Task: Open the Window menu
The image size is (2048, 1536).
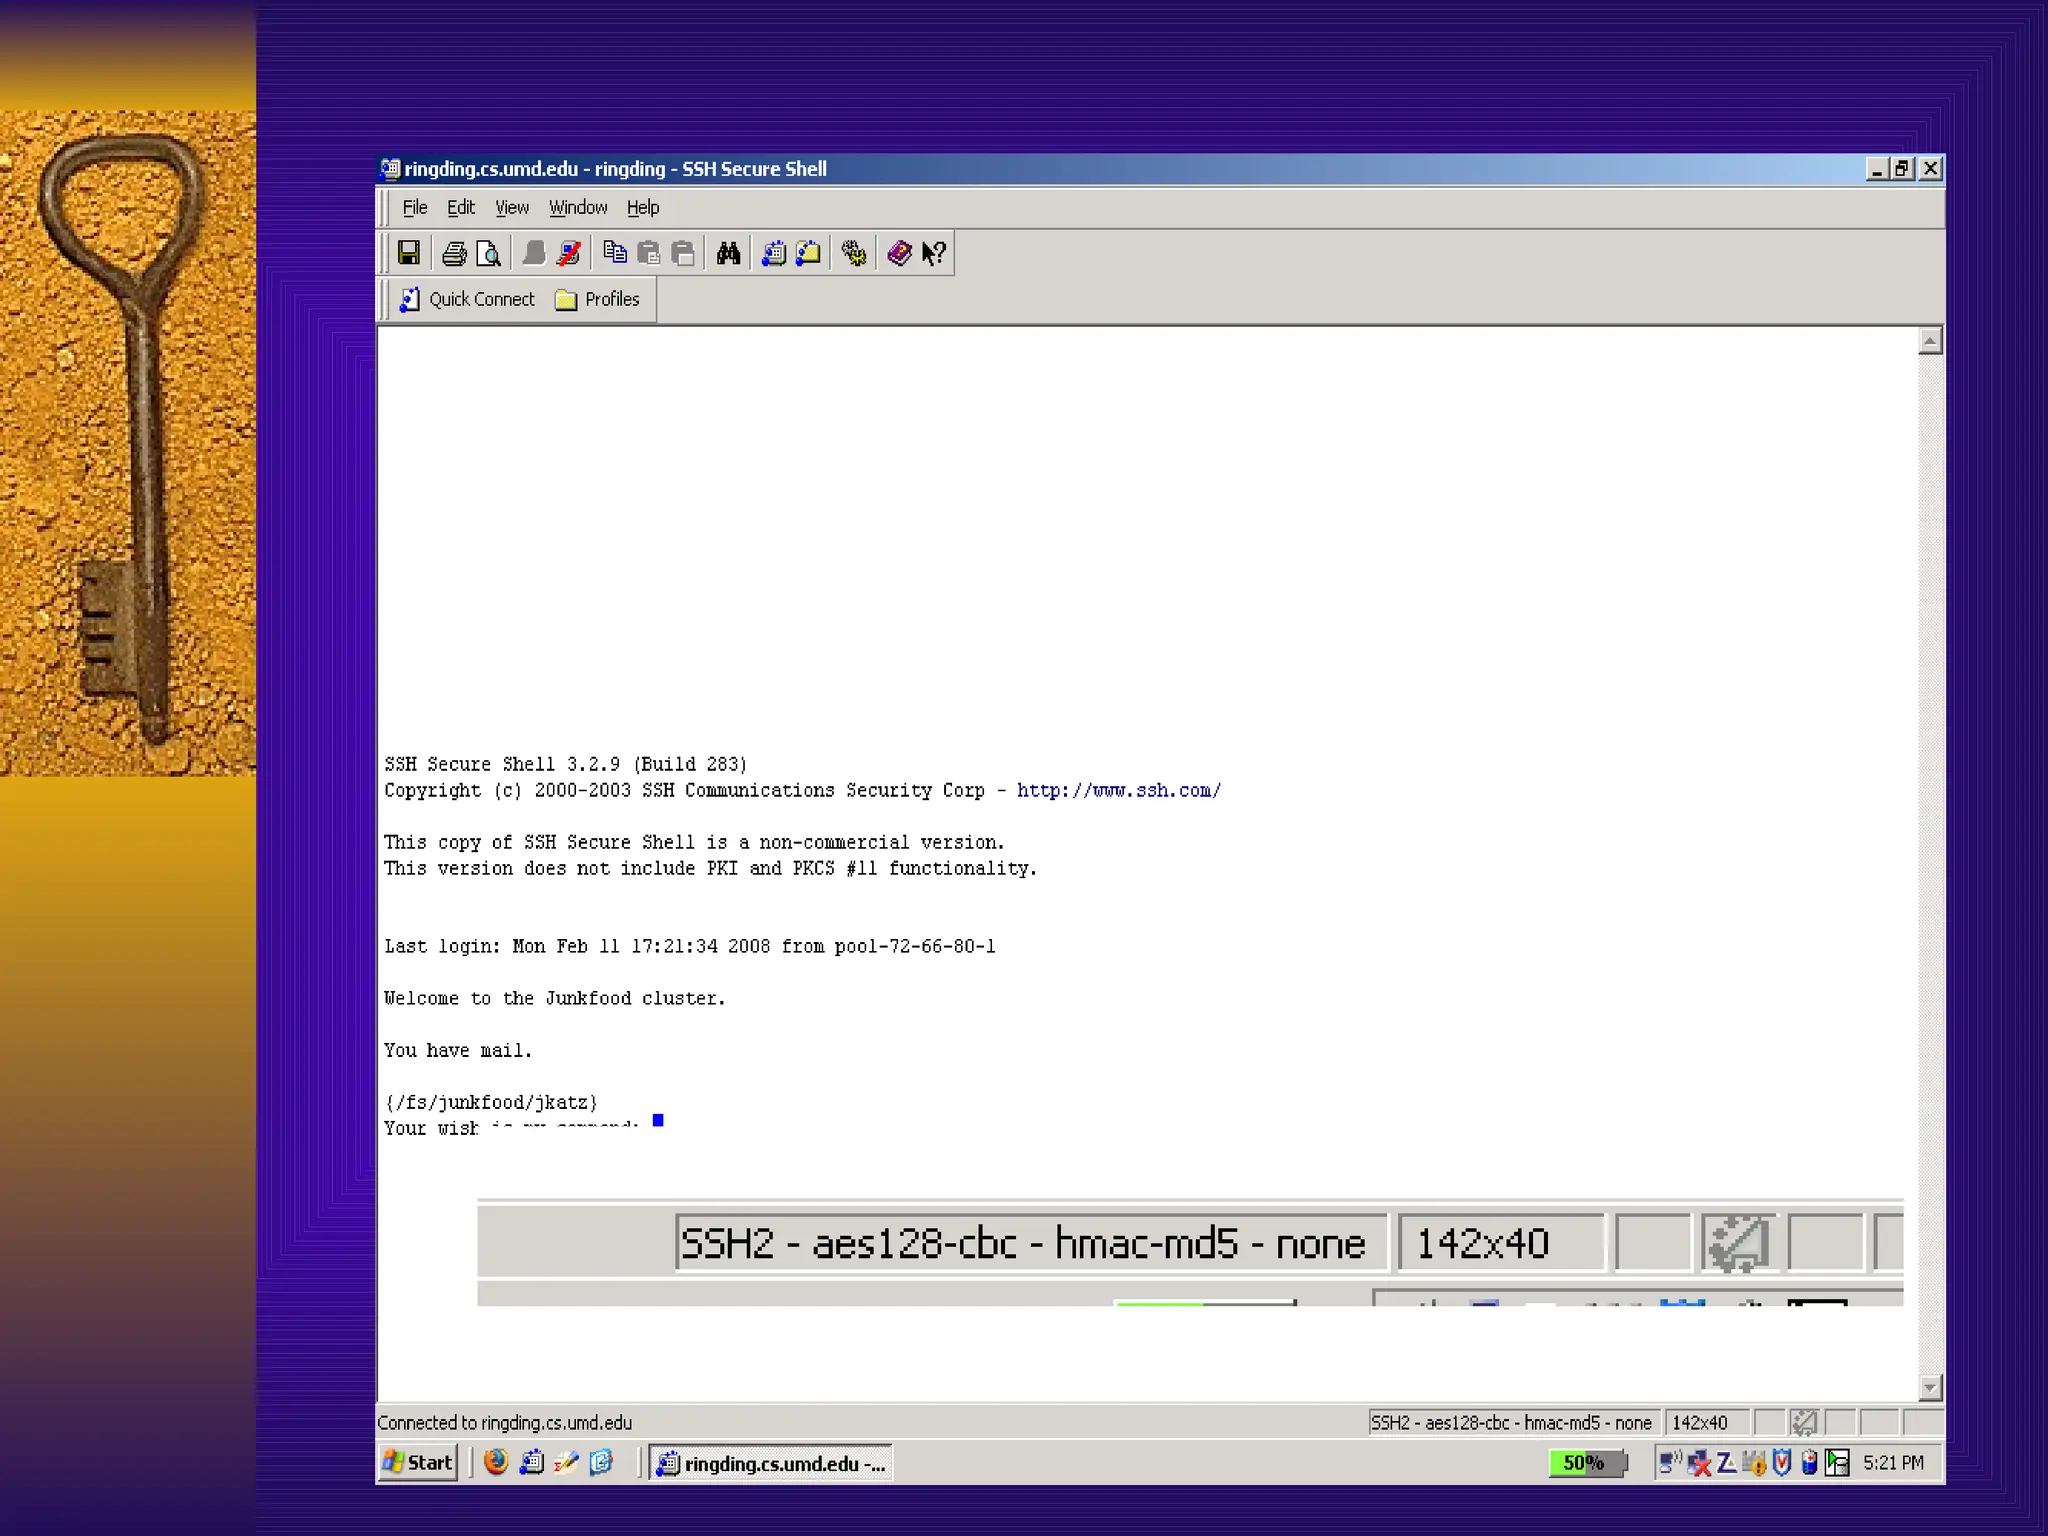Action: pyautogui.click(x=577, y=207)
